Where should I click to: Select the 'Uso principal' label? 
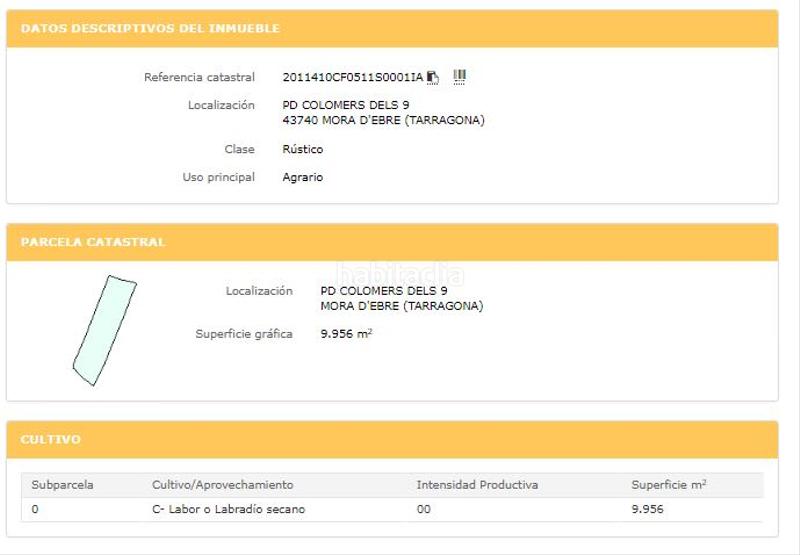coord(218,178)
